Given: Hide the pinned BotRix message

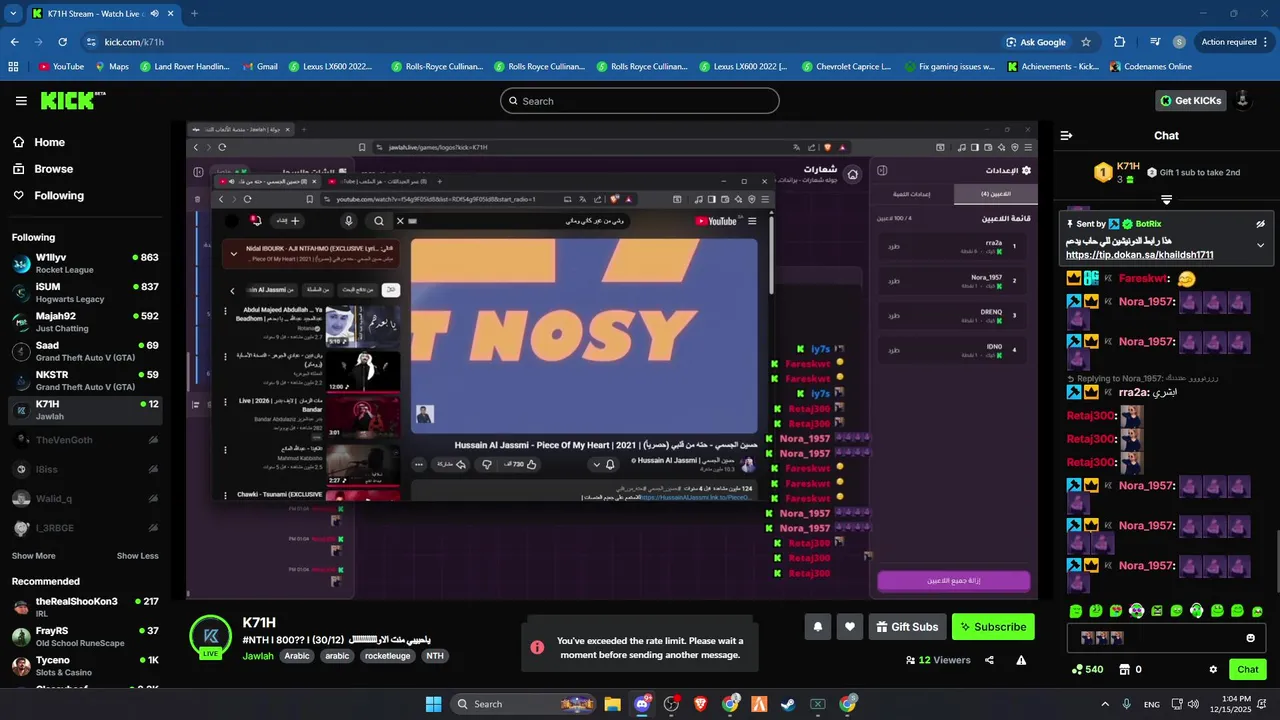Looking at the screenshot, I should pos(1260,224).
